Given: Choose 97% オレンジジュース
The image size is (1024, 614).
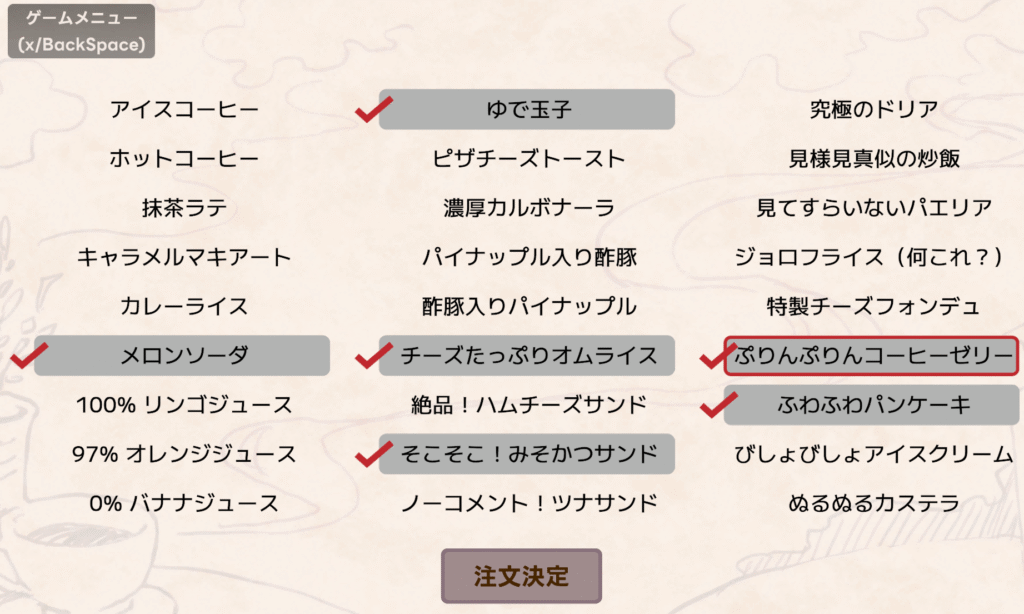Looking at the screenshot, I should click(x=180, y=455).
